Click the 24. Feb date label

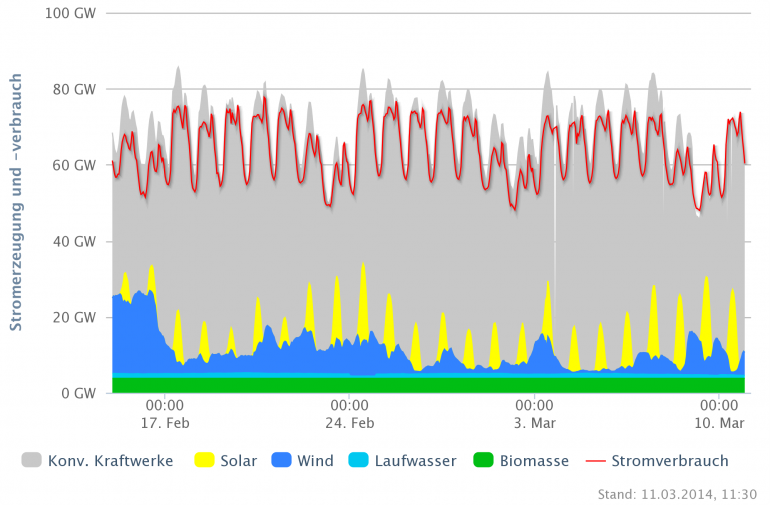(350, 423)
